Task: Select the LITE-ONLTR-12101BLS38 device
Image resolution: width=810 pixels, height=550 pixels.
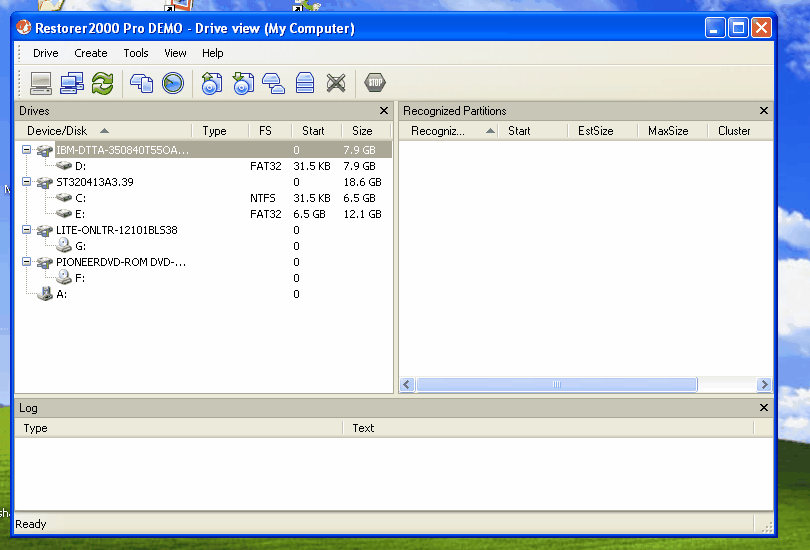Action: coord(204,230)
